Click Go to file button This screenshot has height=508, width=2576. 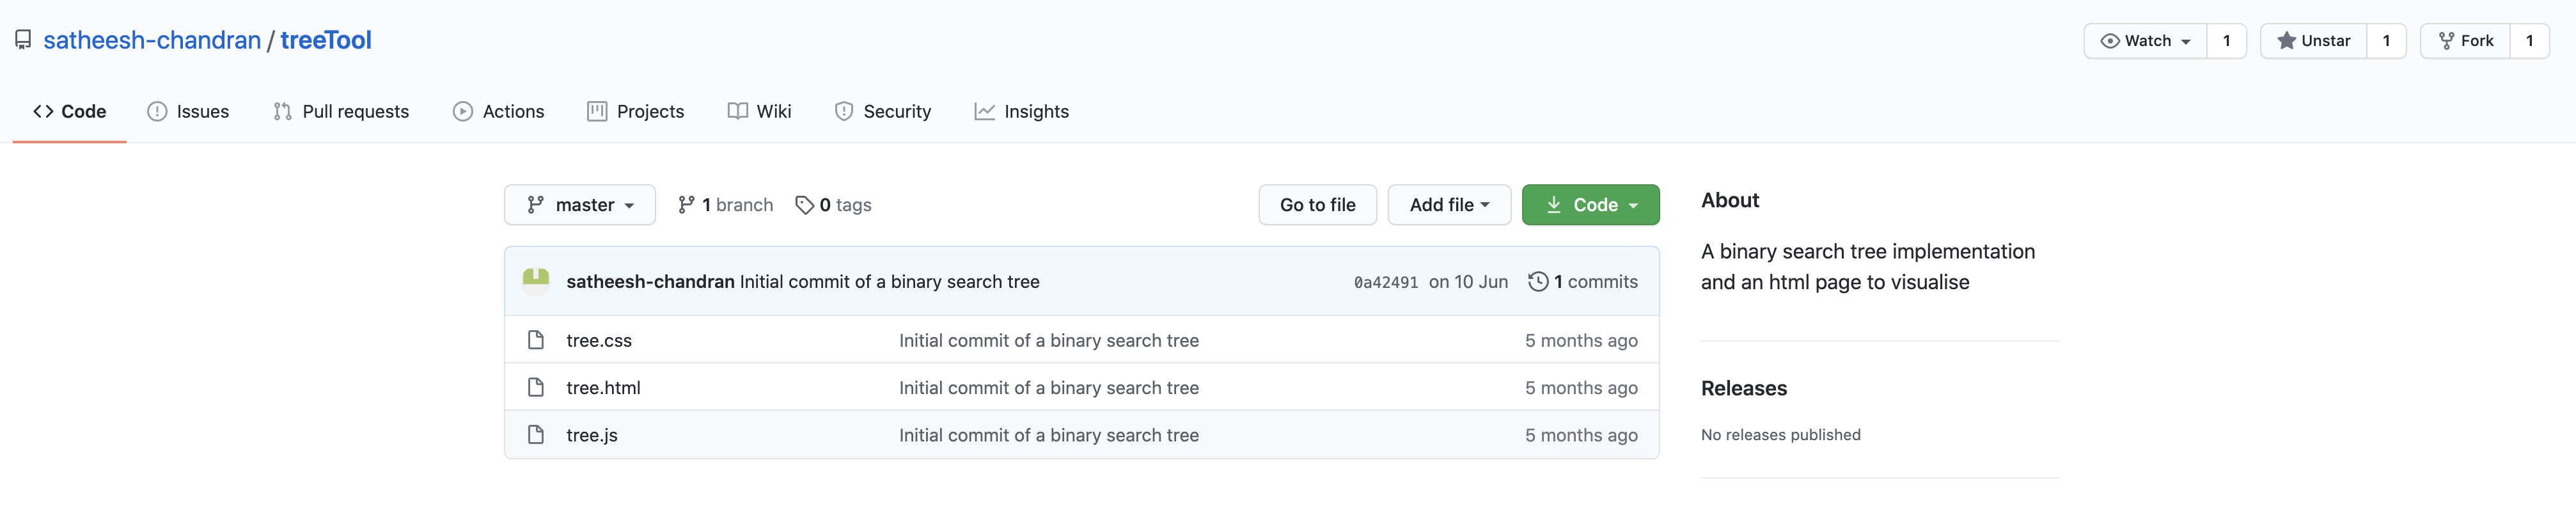point(1318,205)
